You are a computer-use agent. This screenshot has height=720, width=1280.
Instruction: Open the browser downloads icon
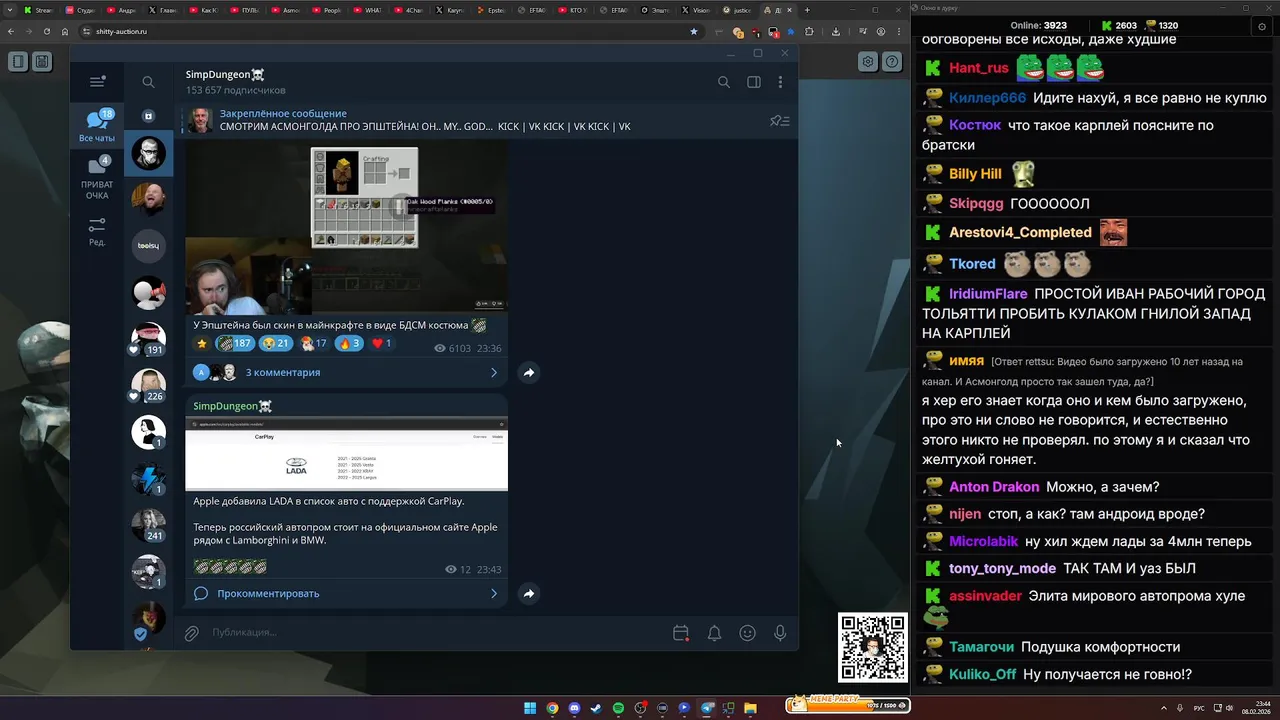tap(836, 31)
